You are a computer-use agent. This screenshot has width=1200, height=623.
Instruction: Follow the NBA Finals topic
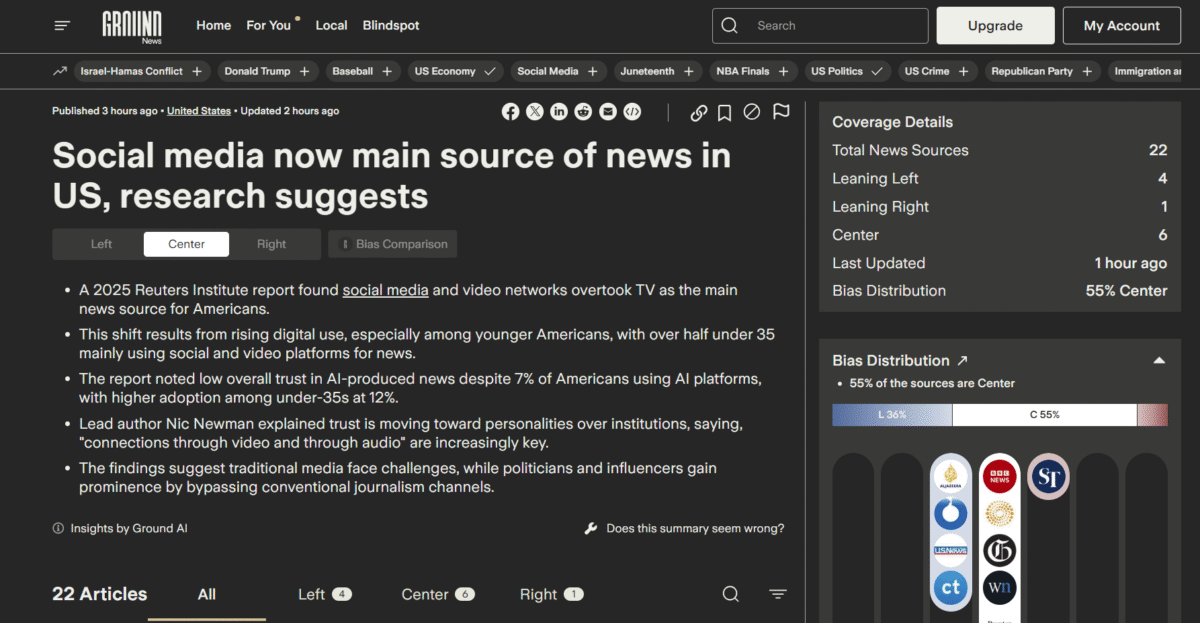tap(784, 71)
